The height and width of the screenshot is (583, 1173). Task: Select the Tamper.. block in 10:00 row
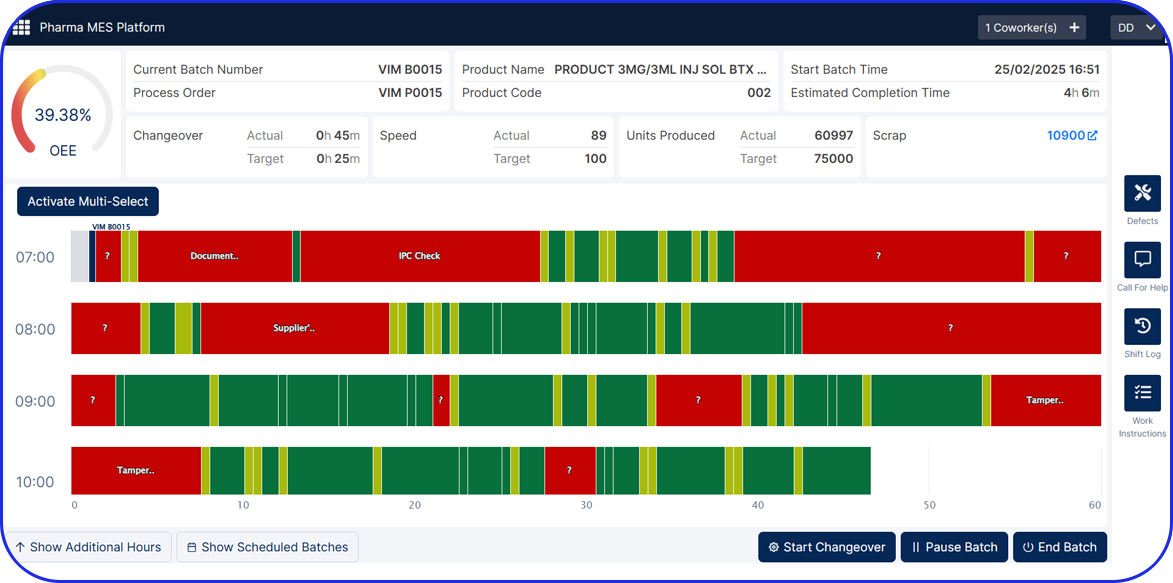click(x=135, y=470)
